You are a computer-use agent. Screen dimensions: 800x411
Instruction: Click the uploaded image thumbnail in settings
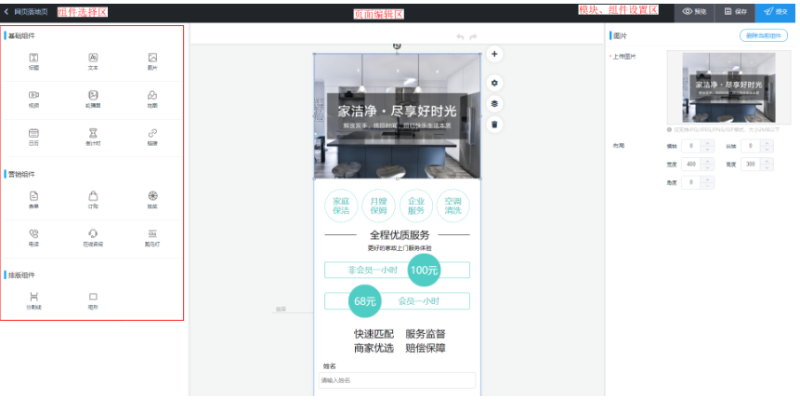point(729,87)
